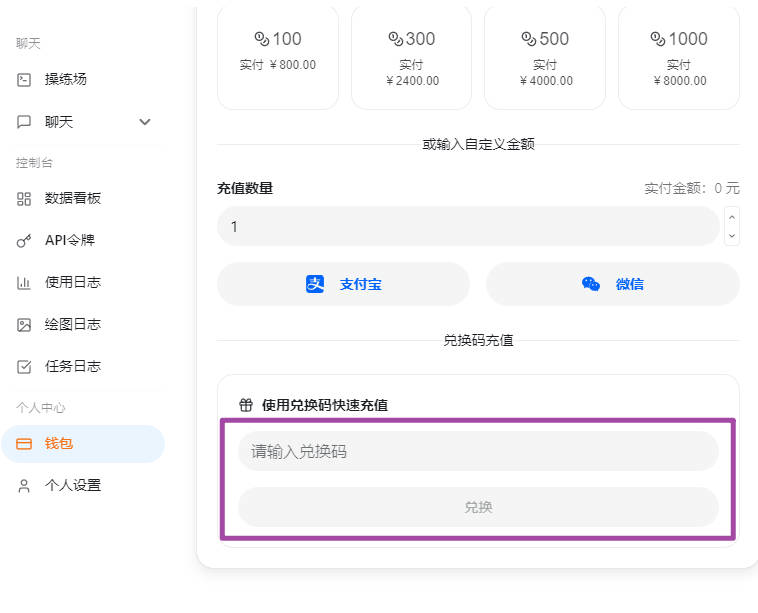Viewport: 758px width, 613px height.
Task: Choose the 300 recharge card
Action: pos(411,58)
